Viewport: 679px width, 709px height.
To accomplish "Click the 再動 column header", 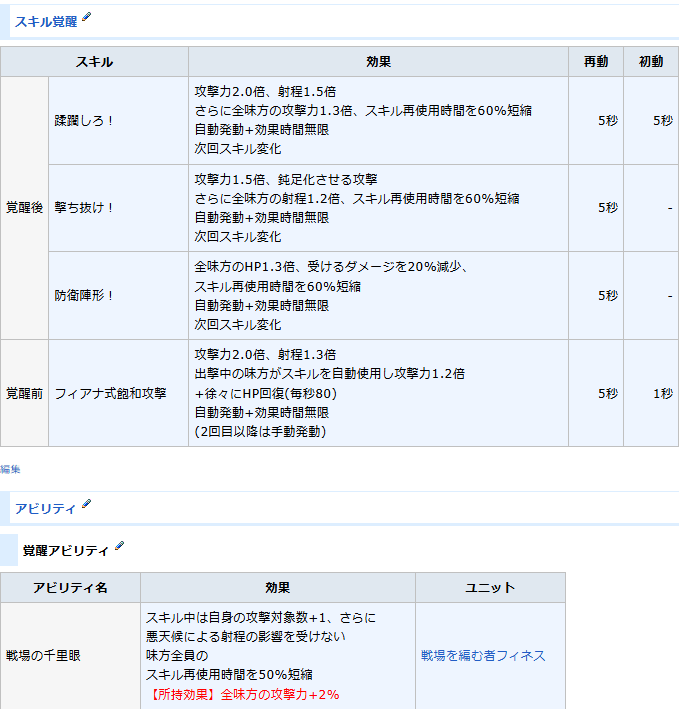I will 596,62.
